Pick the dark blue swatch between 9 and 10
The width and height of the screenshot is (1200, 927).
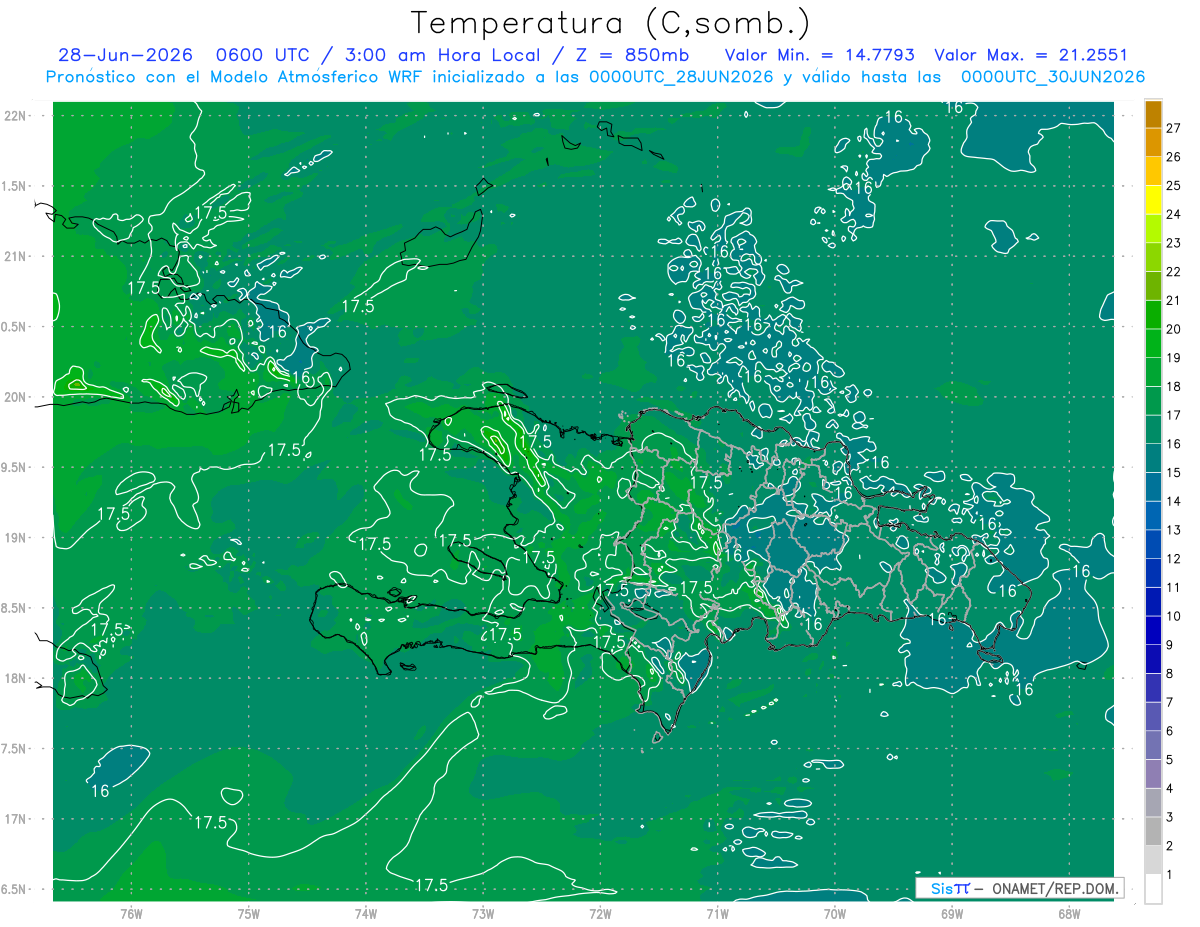click(1153, 630)
